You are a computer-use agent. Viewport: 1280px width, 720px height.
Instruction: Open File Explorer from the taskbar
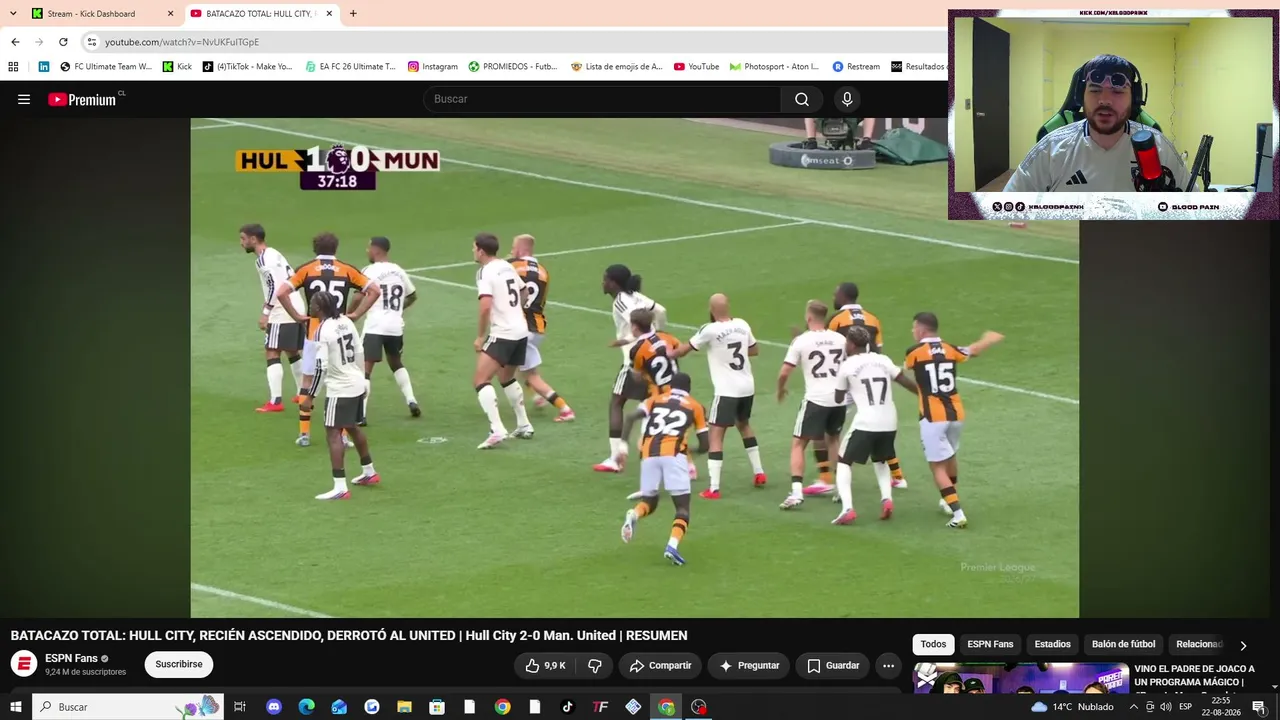[404, 707]
